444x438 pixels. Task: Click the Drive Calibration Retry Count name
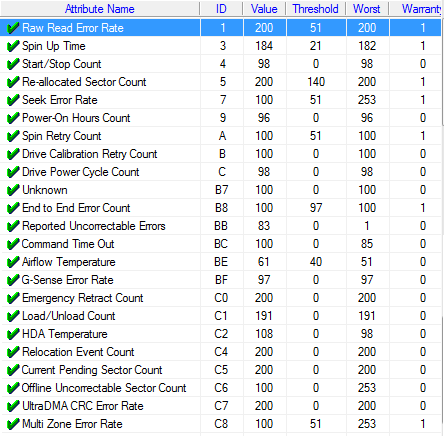[x=89, y=154]
